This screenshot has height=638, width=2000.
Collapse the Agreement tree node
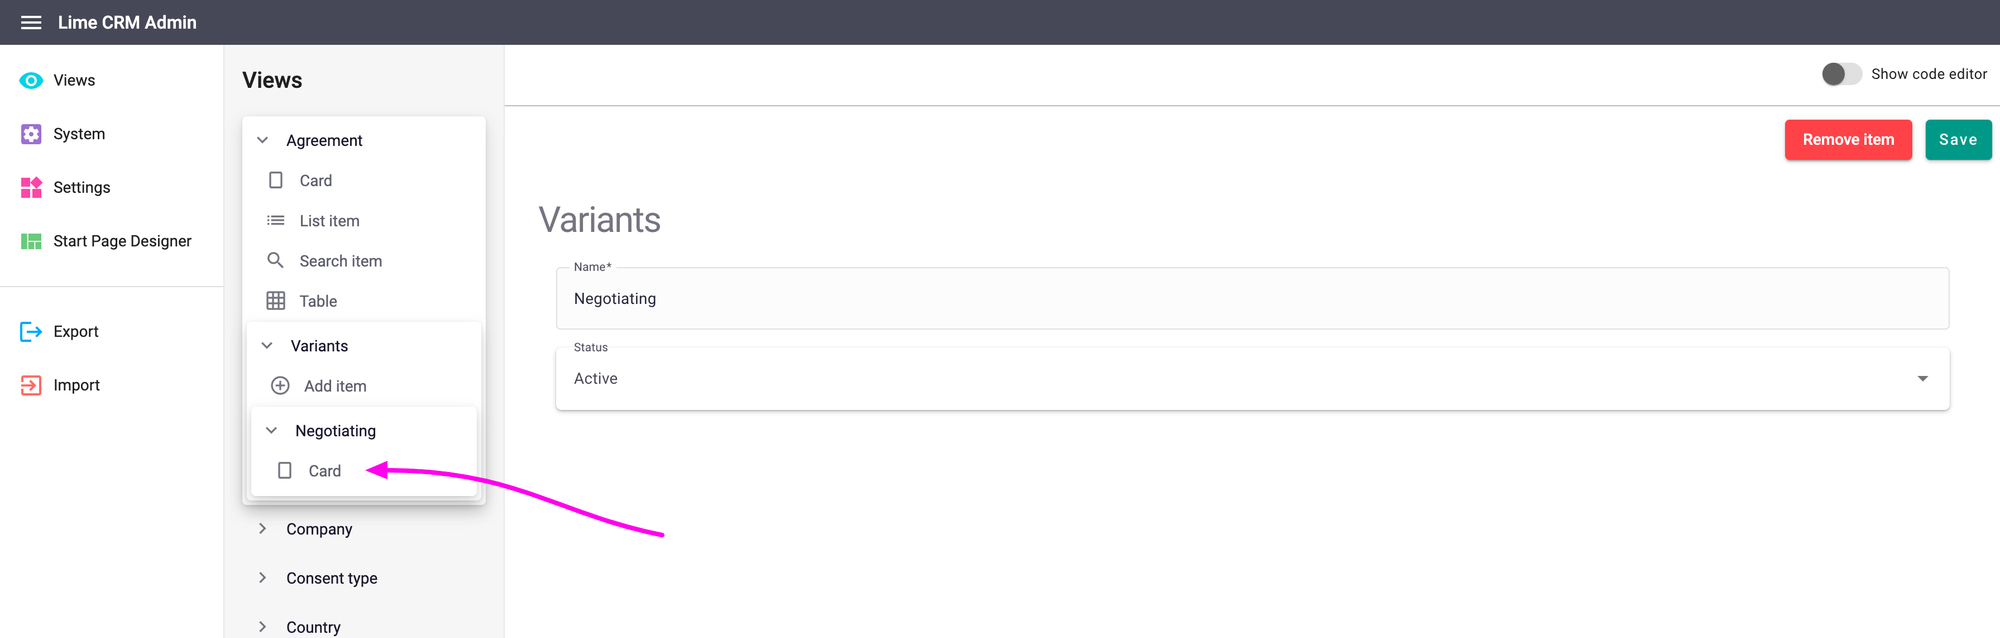coord(263,140)
